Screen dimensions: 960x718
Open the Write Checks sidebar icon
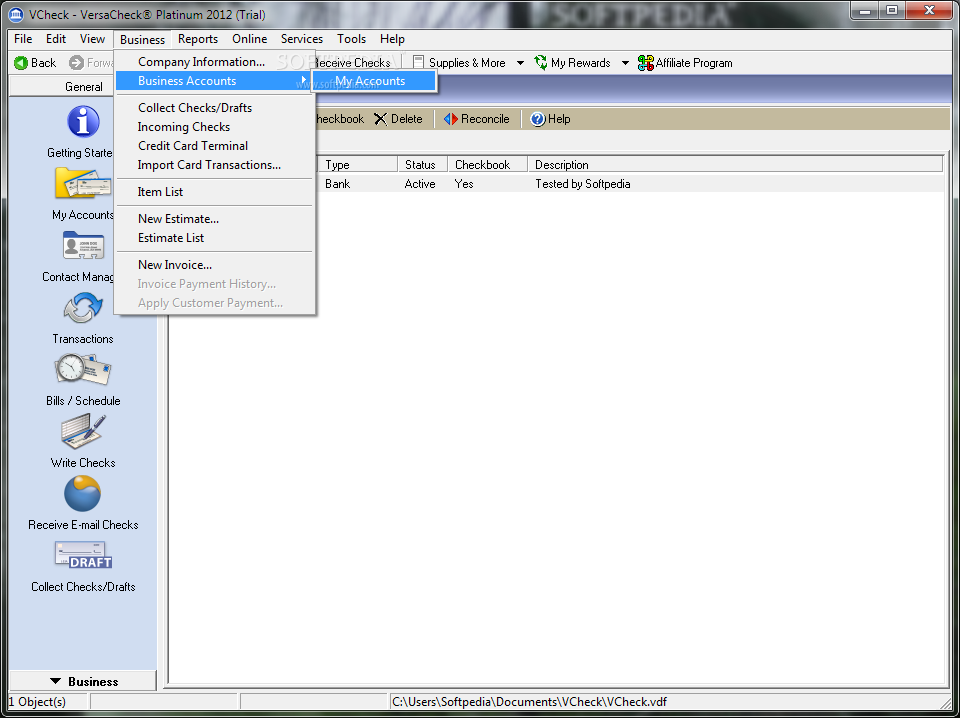click(x=83, y=432)
